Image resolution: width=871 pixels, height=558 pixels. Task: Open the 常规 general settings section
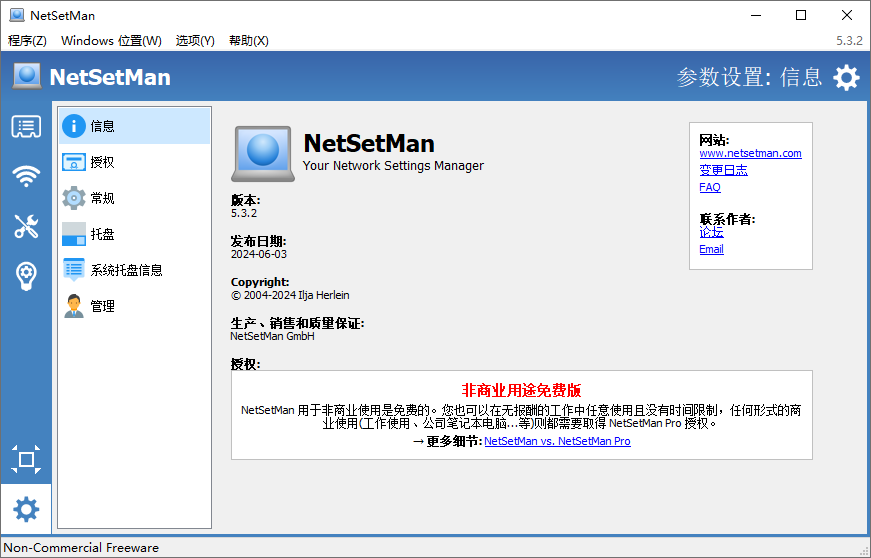[134, 198]
